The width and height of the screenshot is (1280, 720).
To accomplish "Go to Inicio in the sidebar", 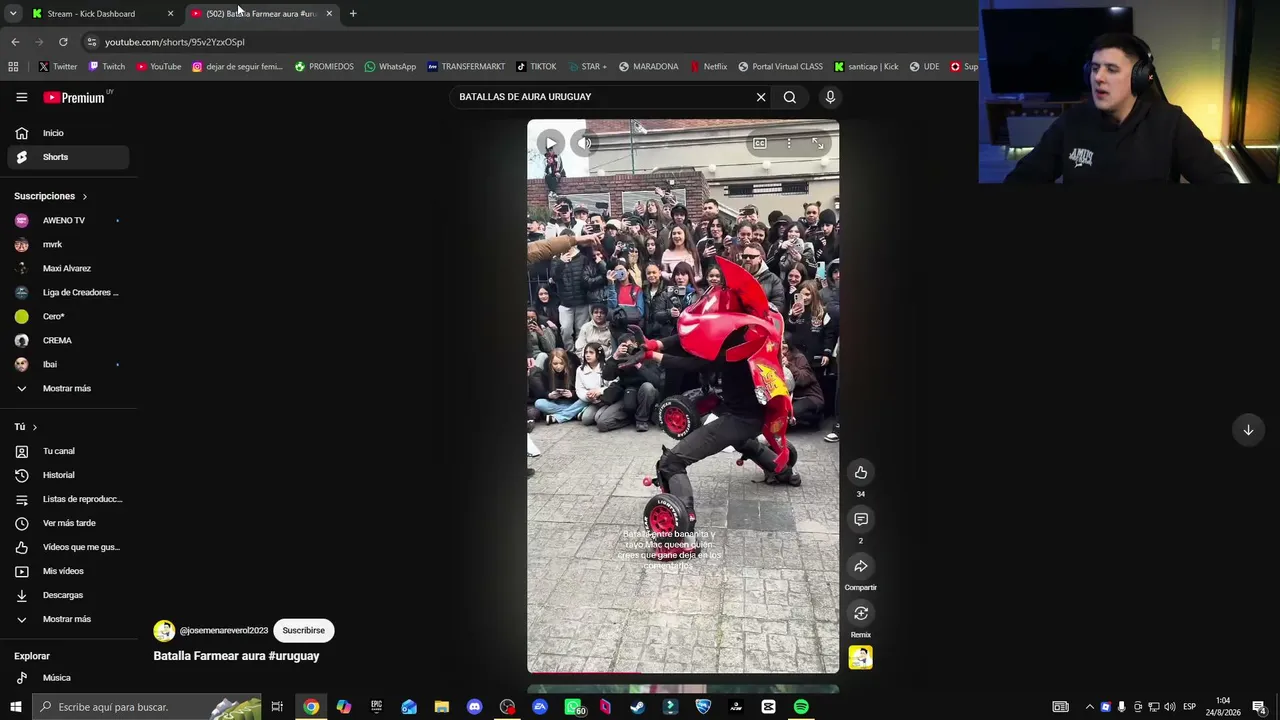I will (68, 133).
